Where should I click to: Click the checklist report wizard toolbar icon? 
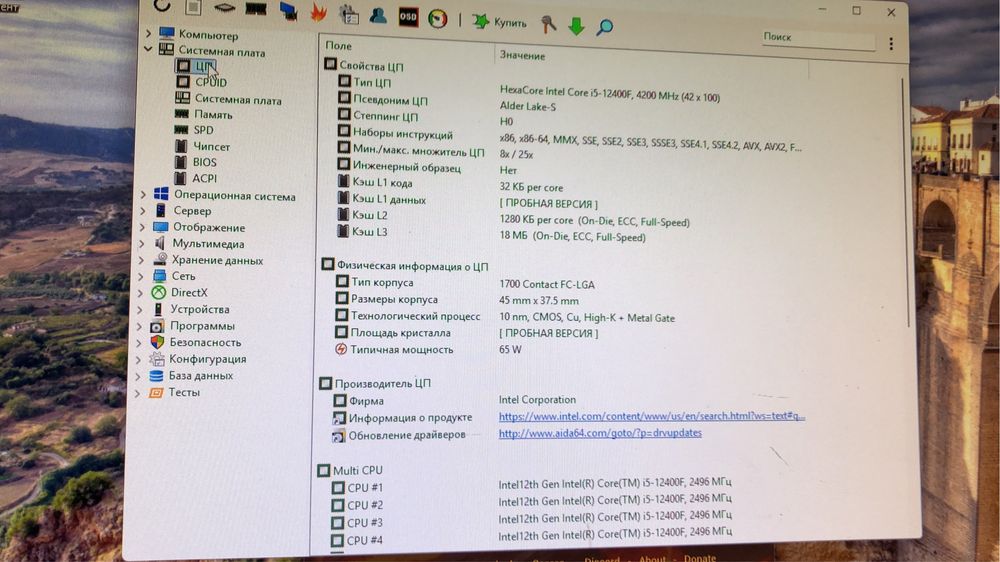tap(349, 14)
